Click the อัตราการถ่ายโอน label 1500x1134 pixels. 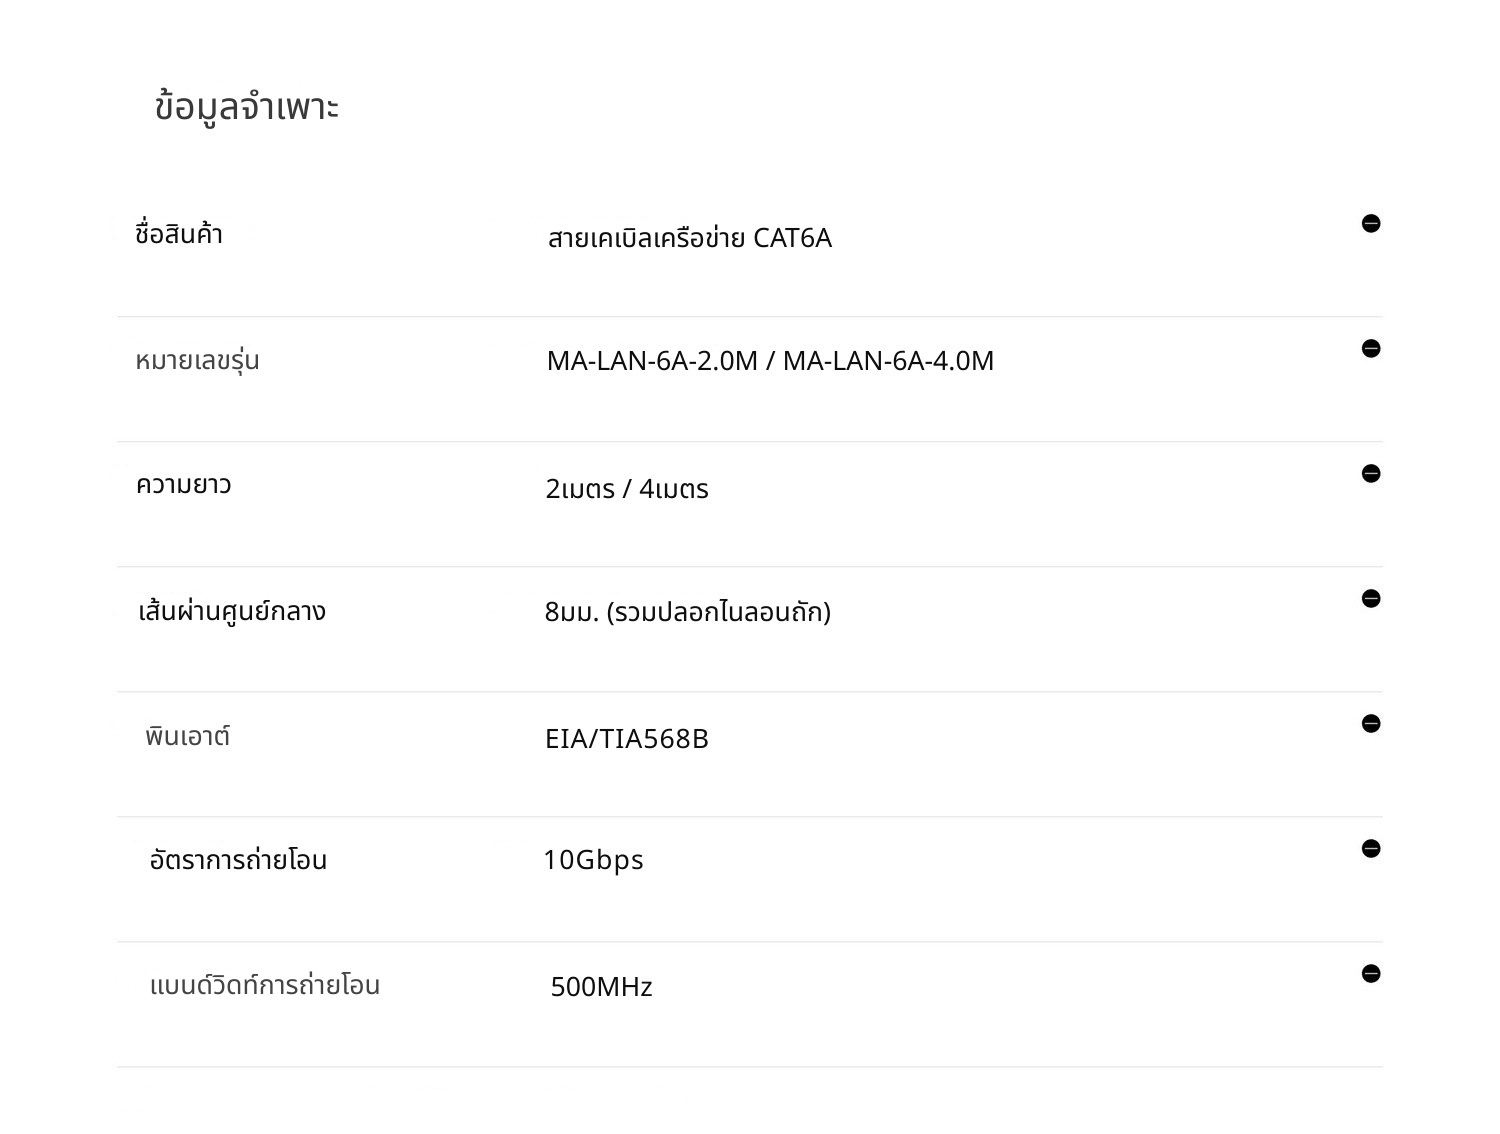click(x=238, y=860)
